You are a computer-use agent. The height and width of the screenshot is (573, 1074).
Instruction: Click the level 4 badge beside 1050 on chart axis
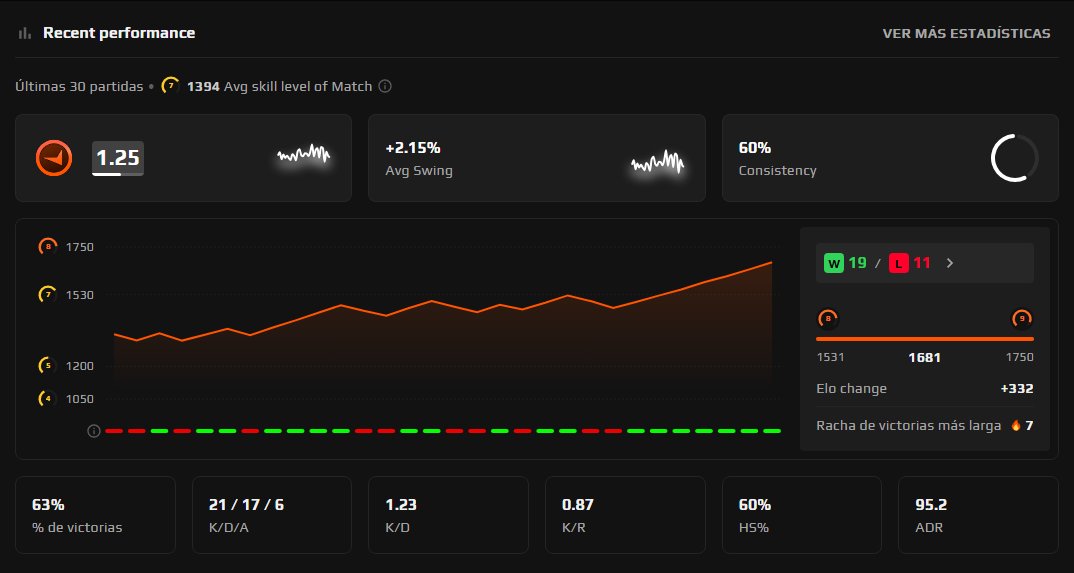(47, 398)
